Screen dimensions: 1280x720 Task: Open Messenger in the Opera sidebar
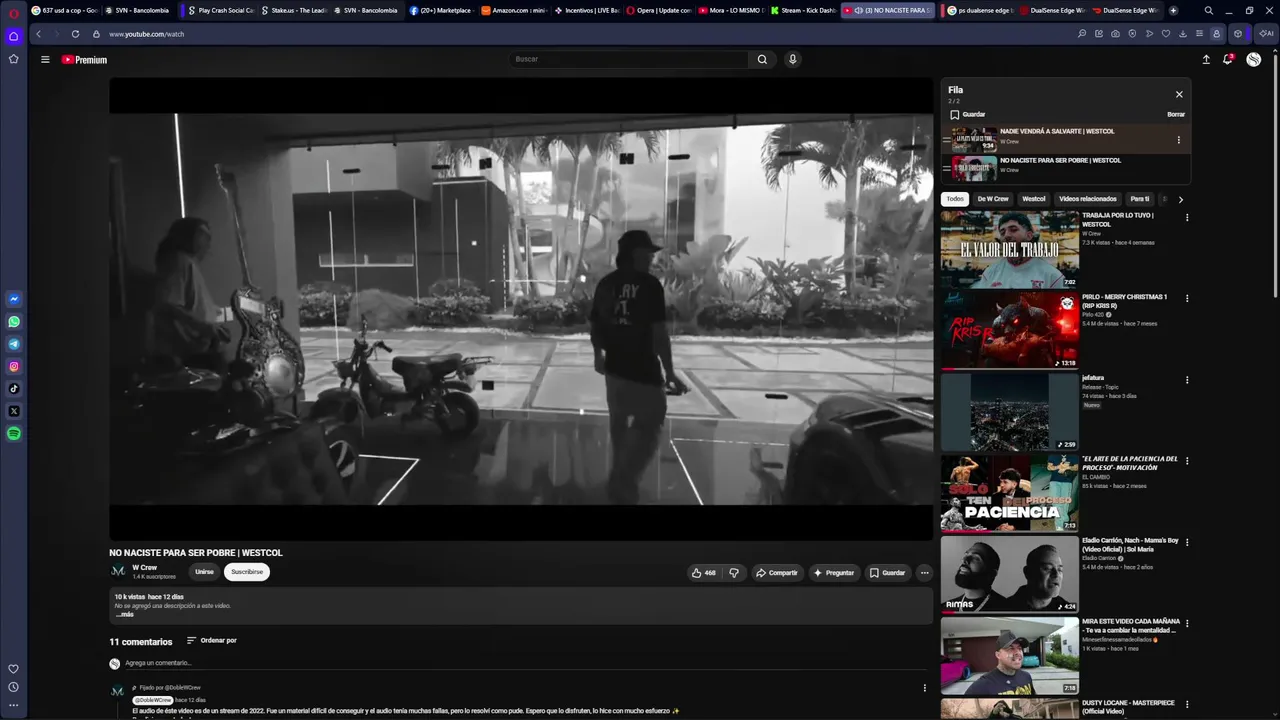tap(14, 299)
